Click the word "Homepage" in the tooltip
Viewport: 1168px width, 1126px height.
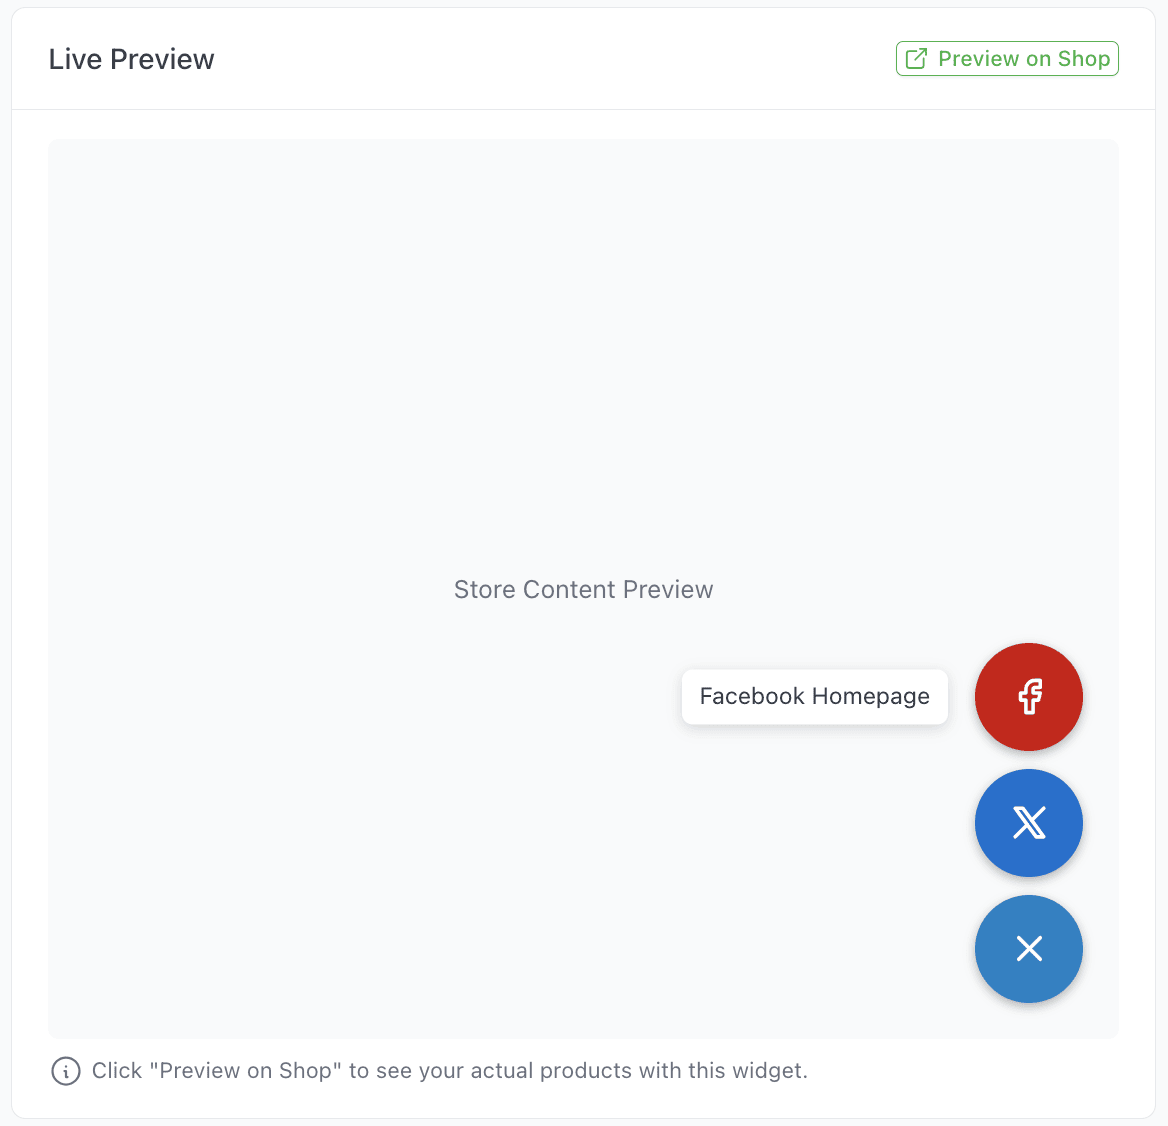click(870, 696)
